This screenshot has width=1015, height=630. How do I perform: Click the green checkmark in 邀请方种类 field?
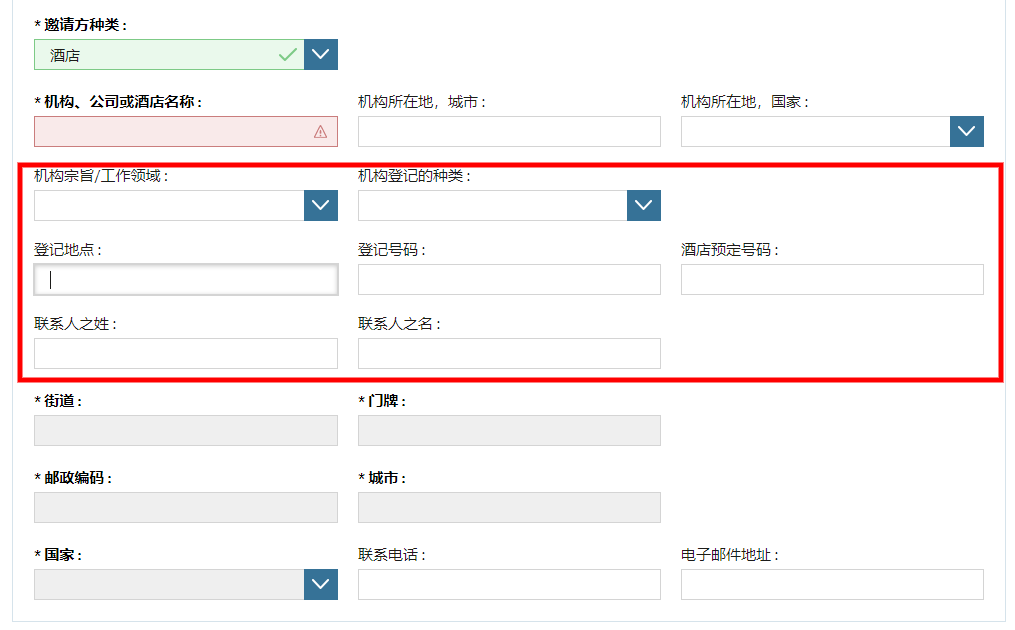pos(288,55)
